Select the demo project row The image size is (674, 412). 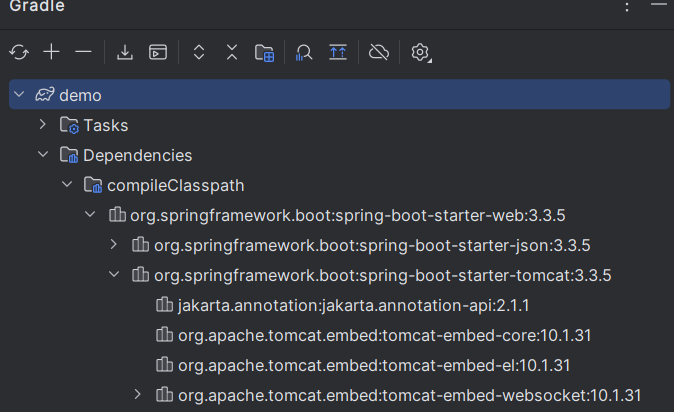(340, 94)
